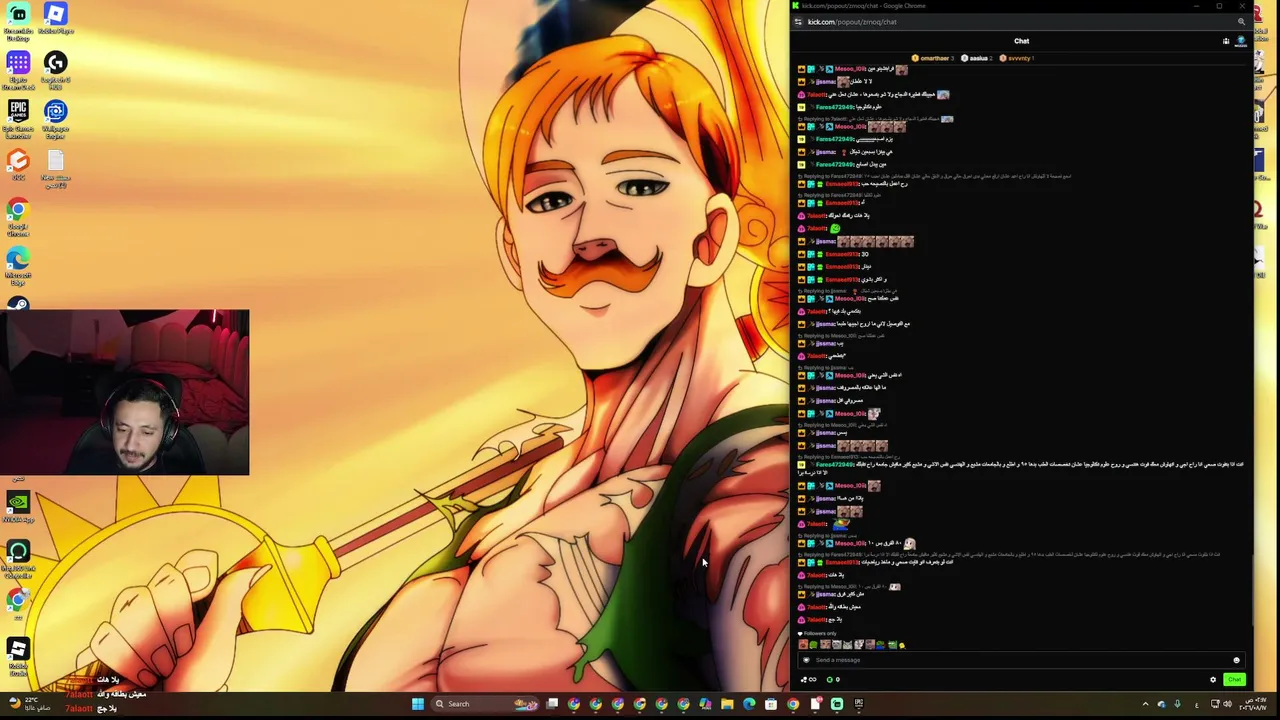Open the Logitech G HUB shortcut
This screenshot has height=720, width=1280.
click(x=55, y=70)
